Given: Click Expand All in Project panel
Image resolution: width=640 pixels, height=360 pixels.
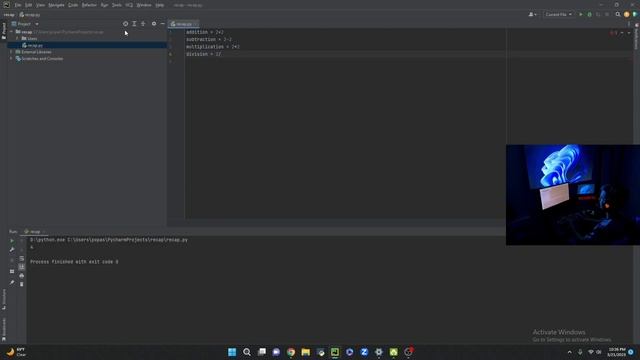Looking at the screenshot, I should 134,24.
